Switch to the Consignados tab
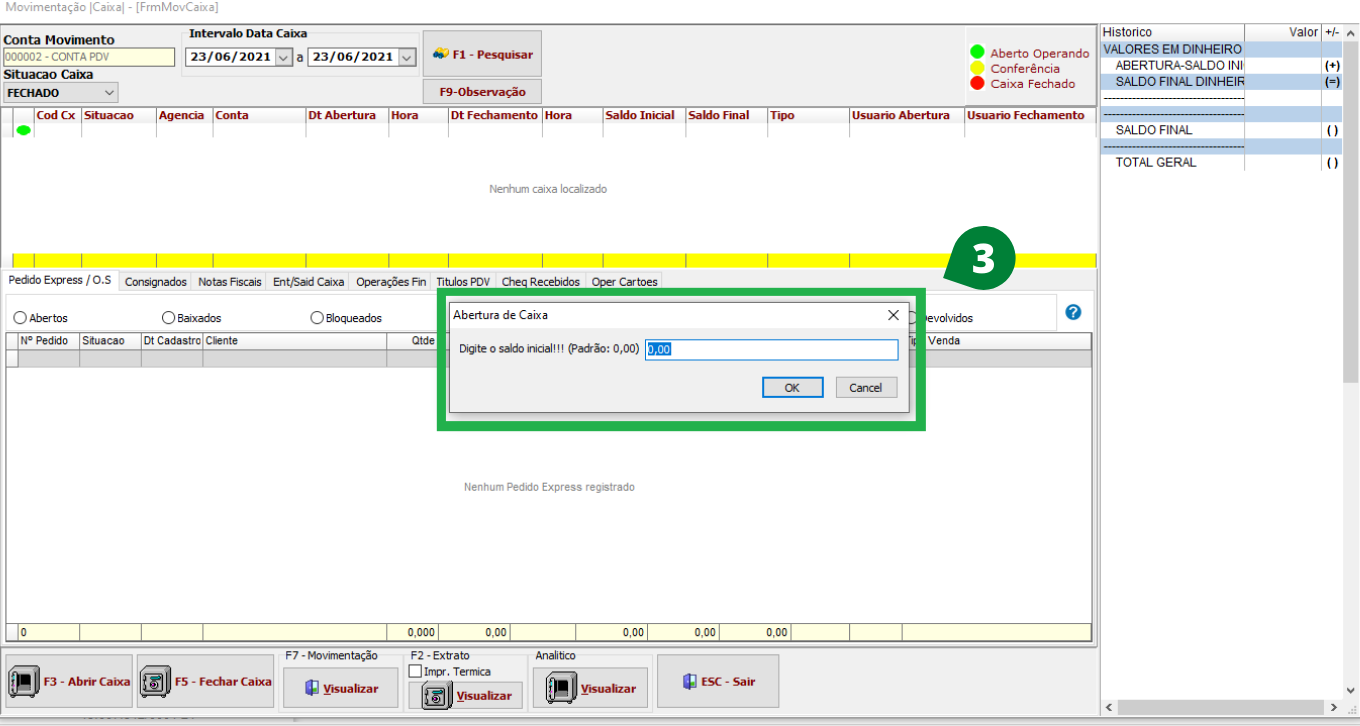The width and height of the screenshot is (1360, 726). [x=156, y=282]
